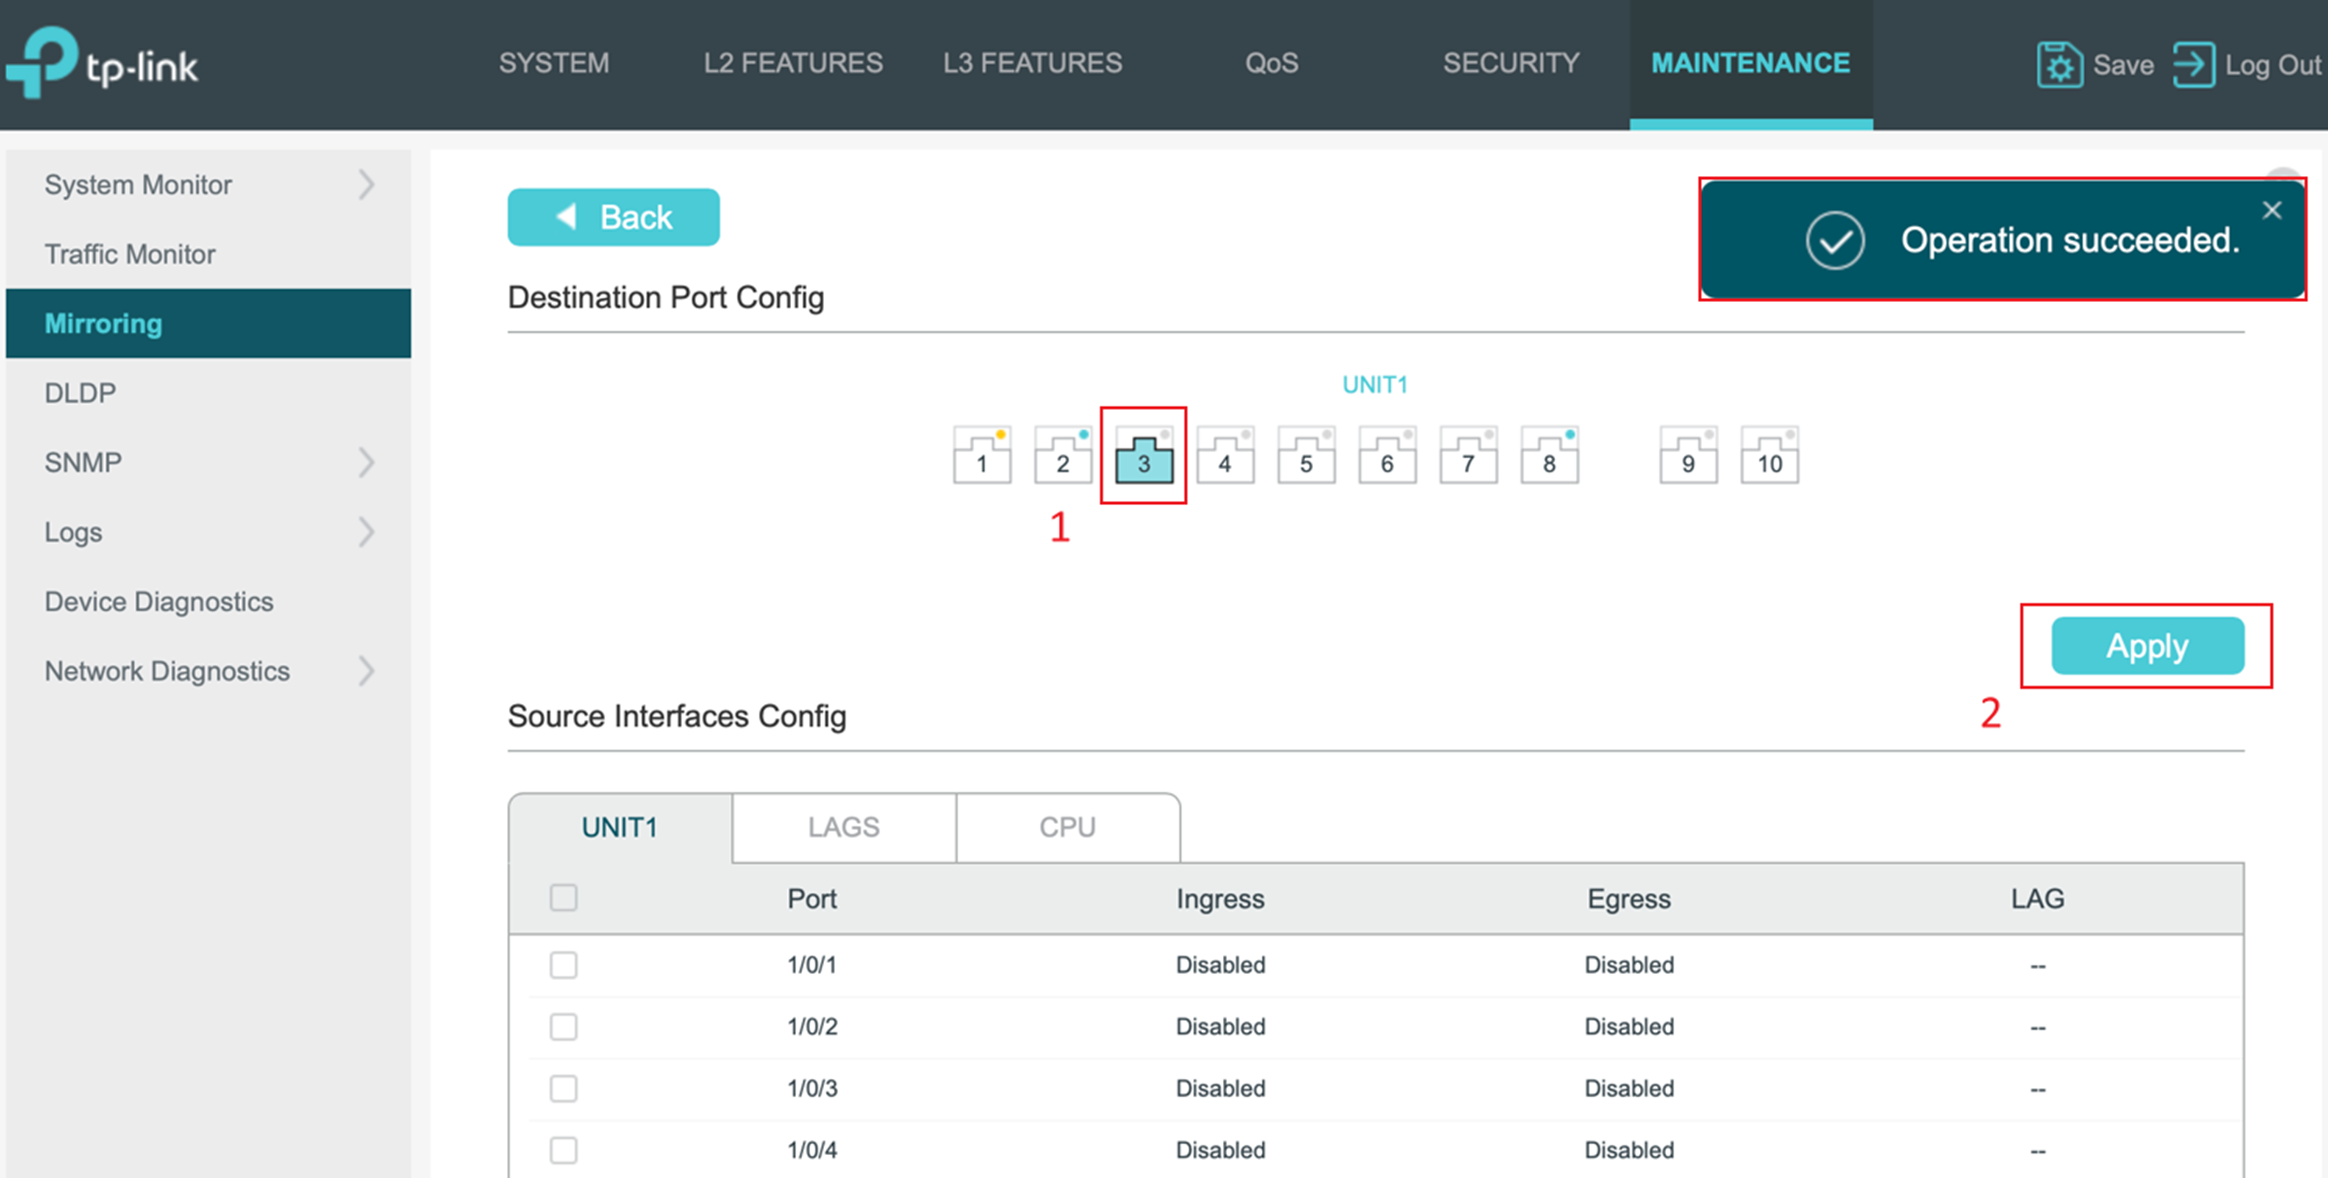The image size is (2328, 1178).
Task: Go back using the Back button
Action: pyautogui.click(x=613, y=216)
